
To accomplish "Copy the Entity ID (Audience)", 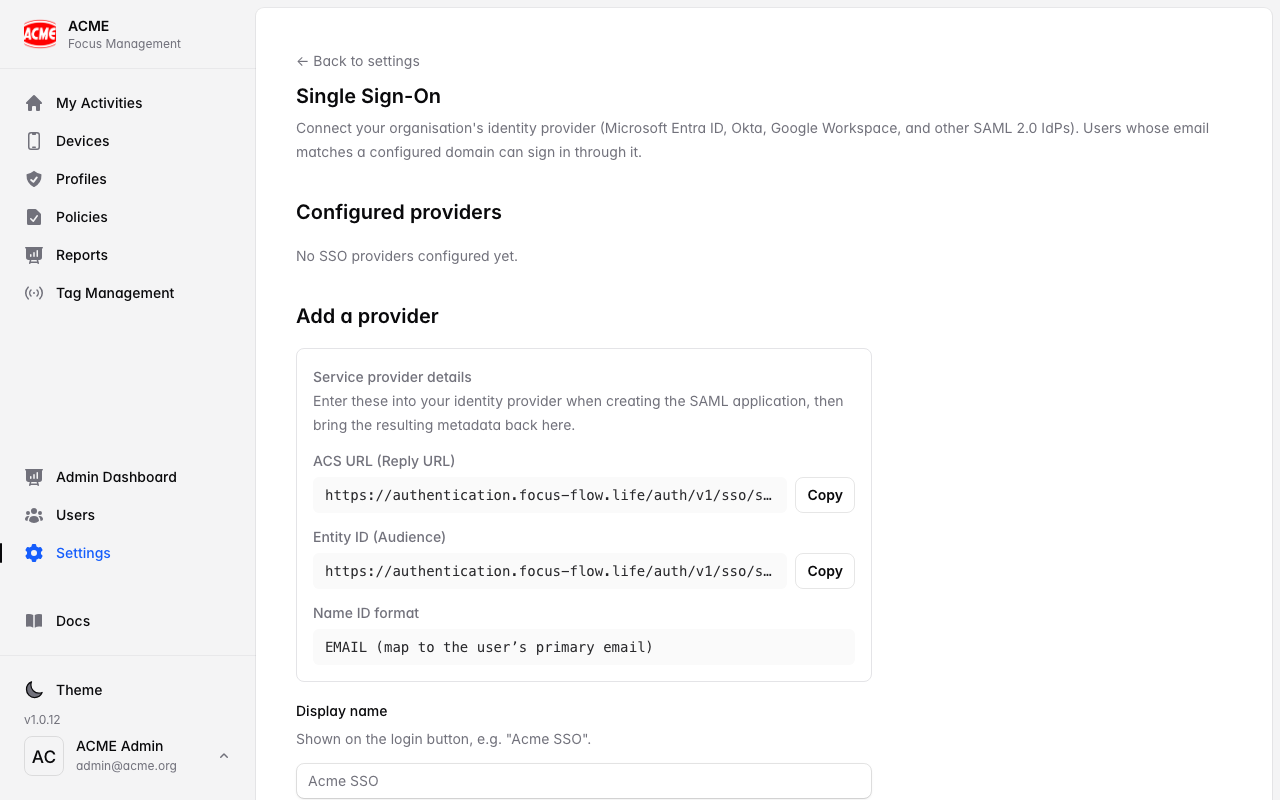I will (x=825, y=571).
